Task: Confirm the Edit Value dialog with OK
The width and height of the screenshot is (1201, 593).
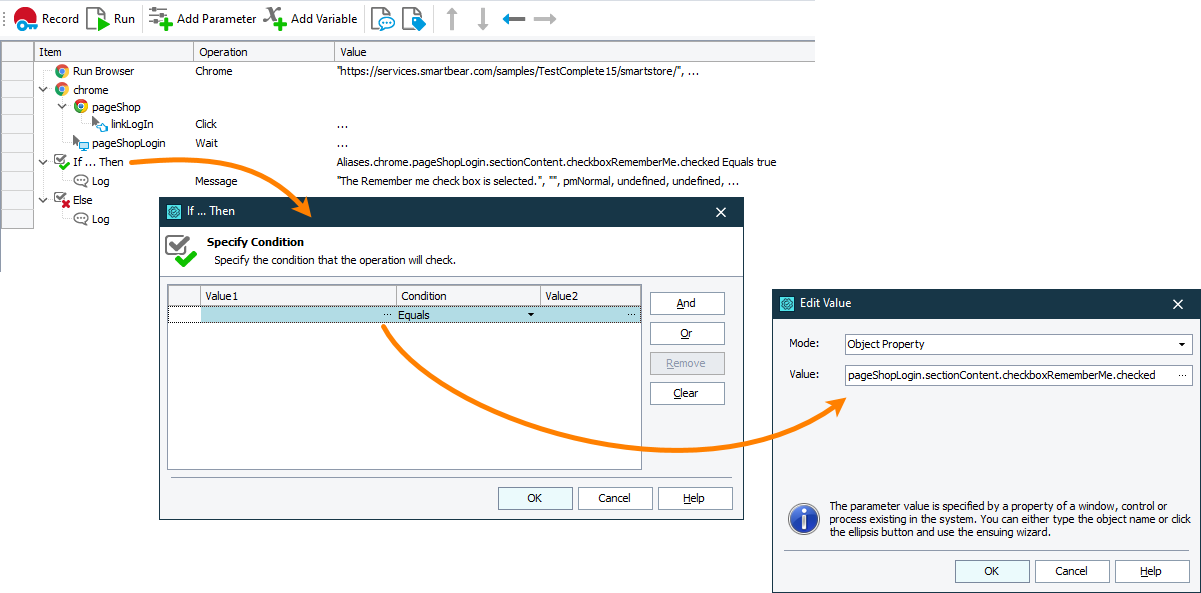Action: pos(991,571)
